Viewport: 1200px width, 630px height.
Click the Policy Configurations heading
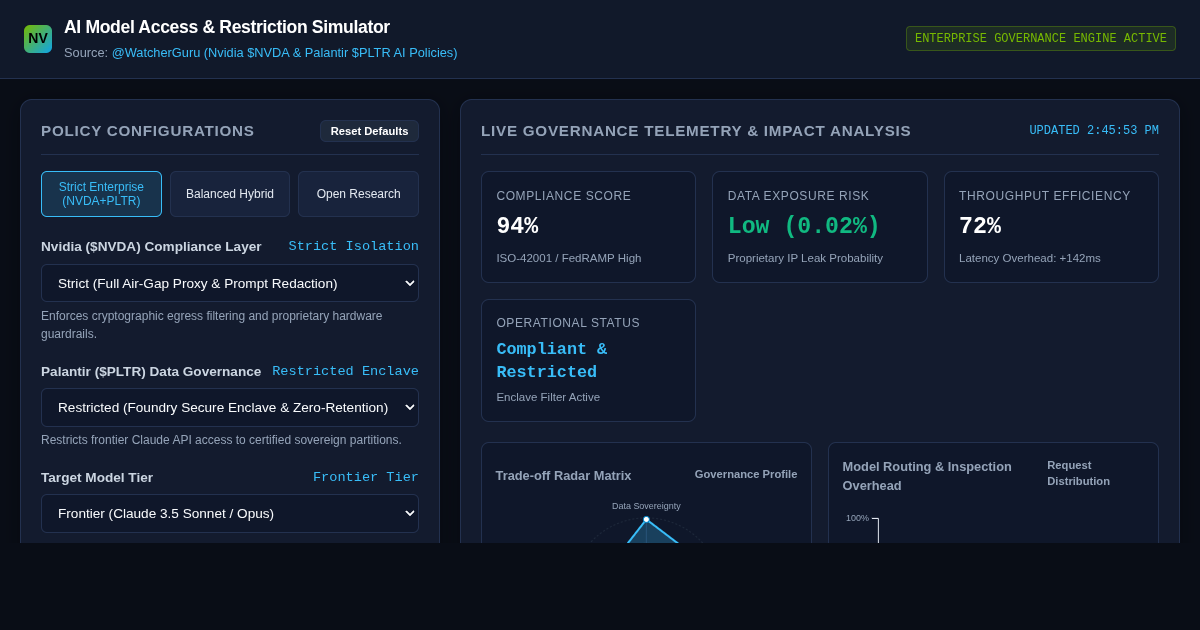coord(148,131)
